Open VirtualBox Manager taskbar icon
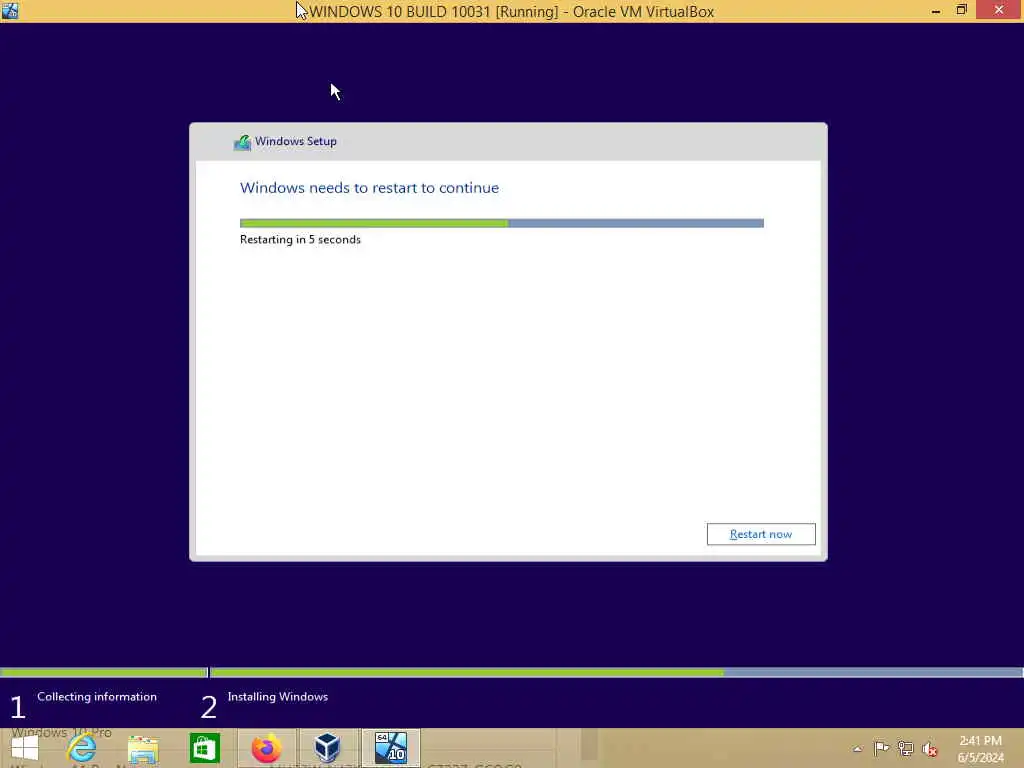The image size is (1024, 768). tap(327, 748)
